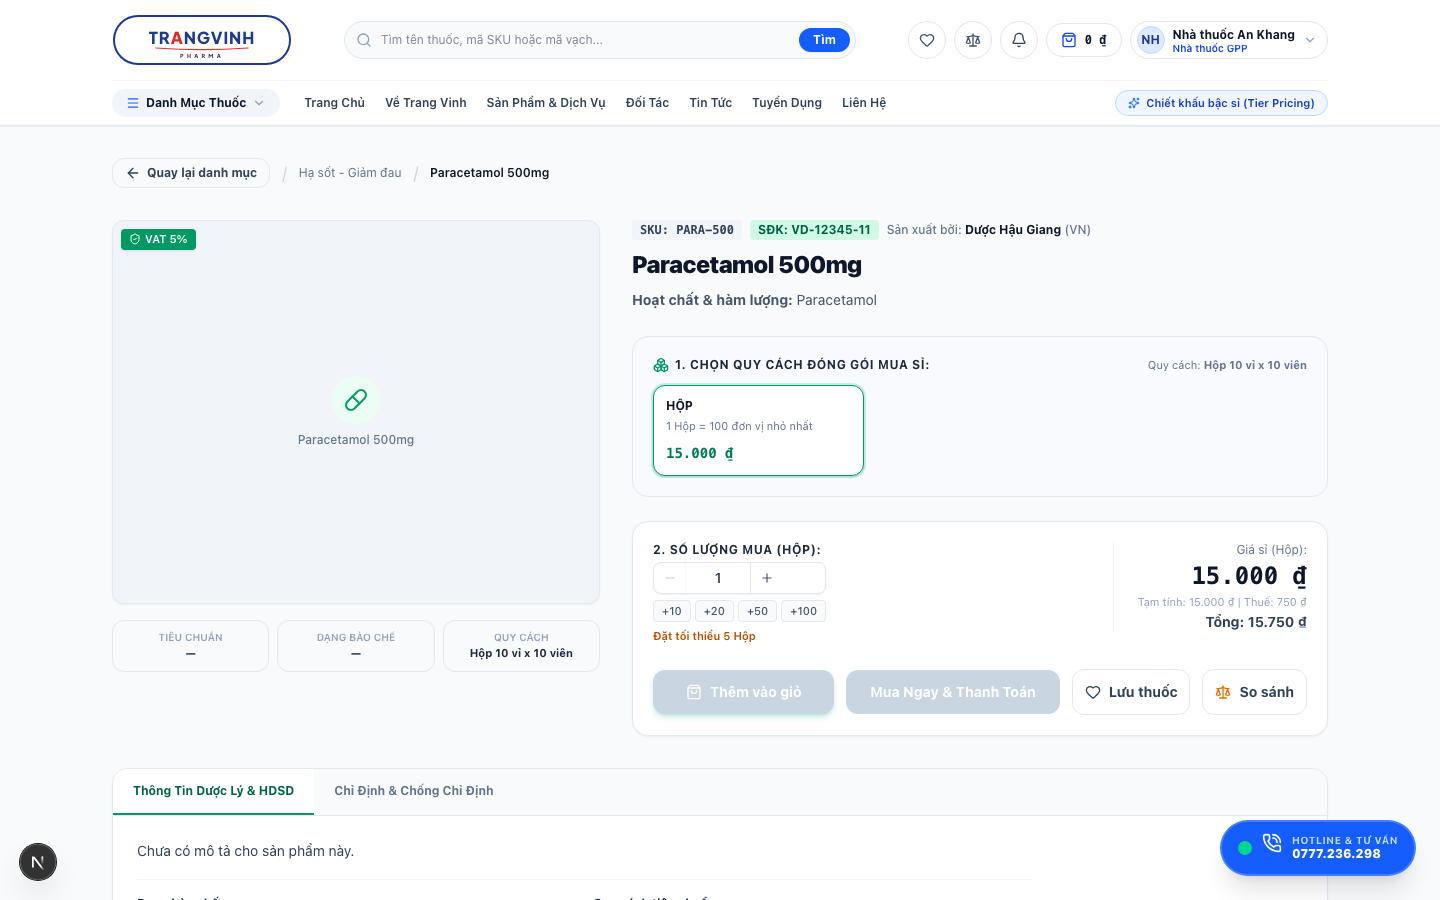Switch to Thông Tin Dược Lý & HDSD tab

(x=214, y=791)
